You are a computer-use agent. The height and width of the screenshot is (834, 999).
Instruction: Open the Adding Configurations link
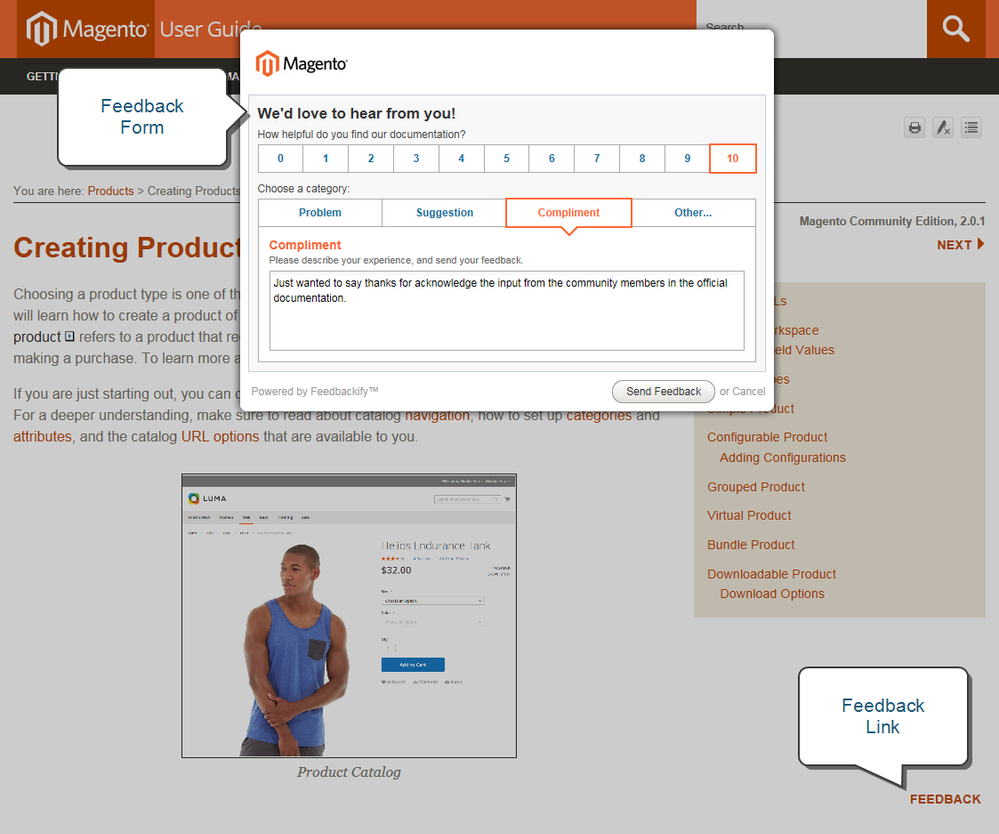(x=782, y=457)
